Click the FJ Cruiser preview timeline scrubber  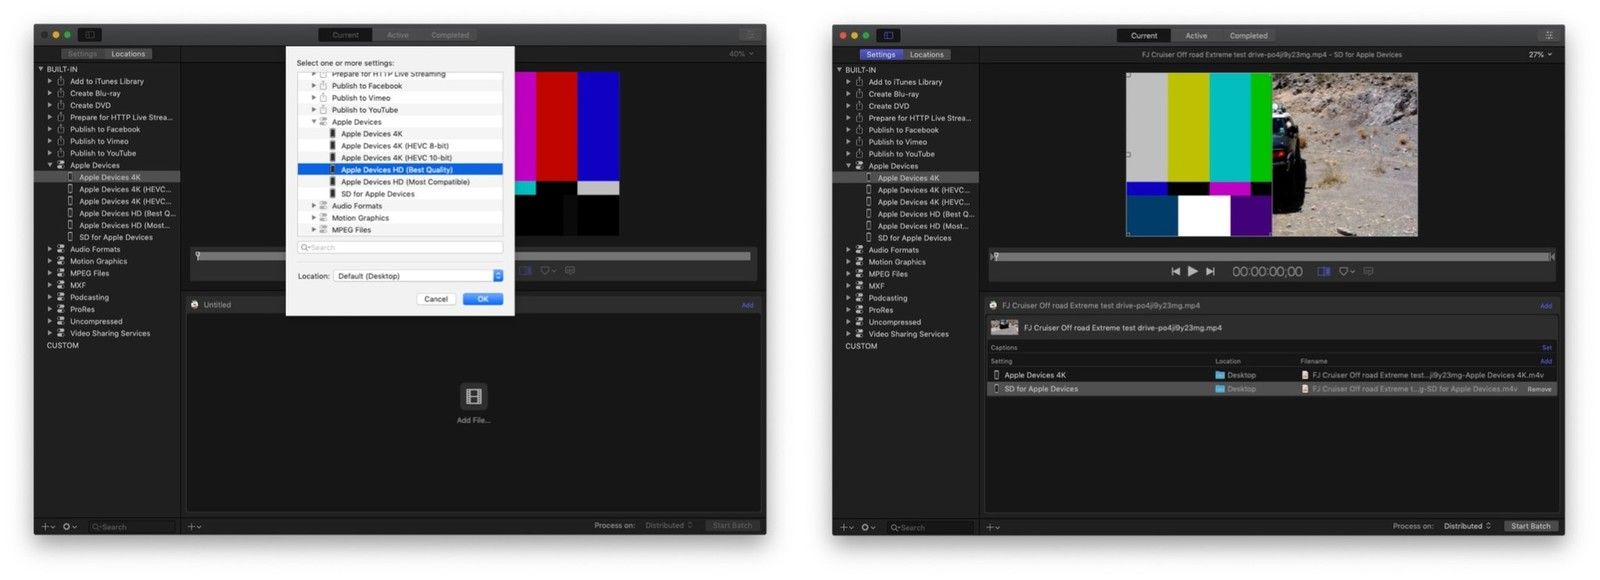[x=1272, y=257]
